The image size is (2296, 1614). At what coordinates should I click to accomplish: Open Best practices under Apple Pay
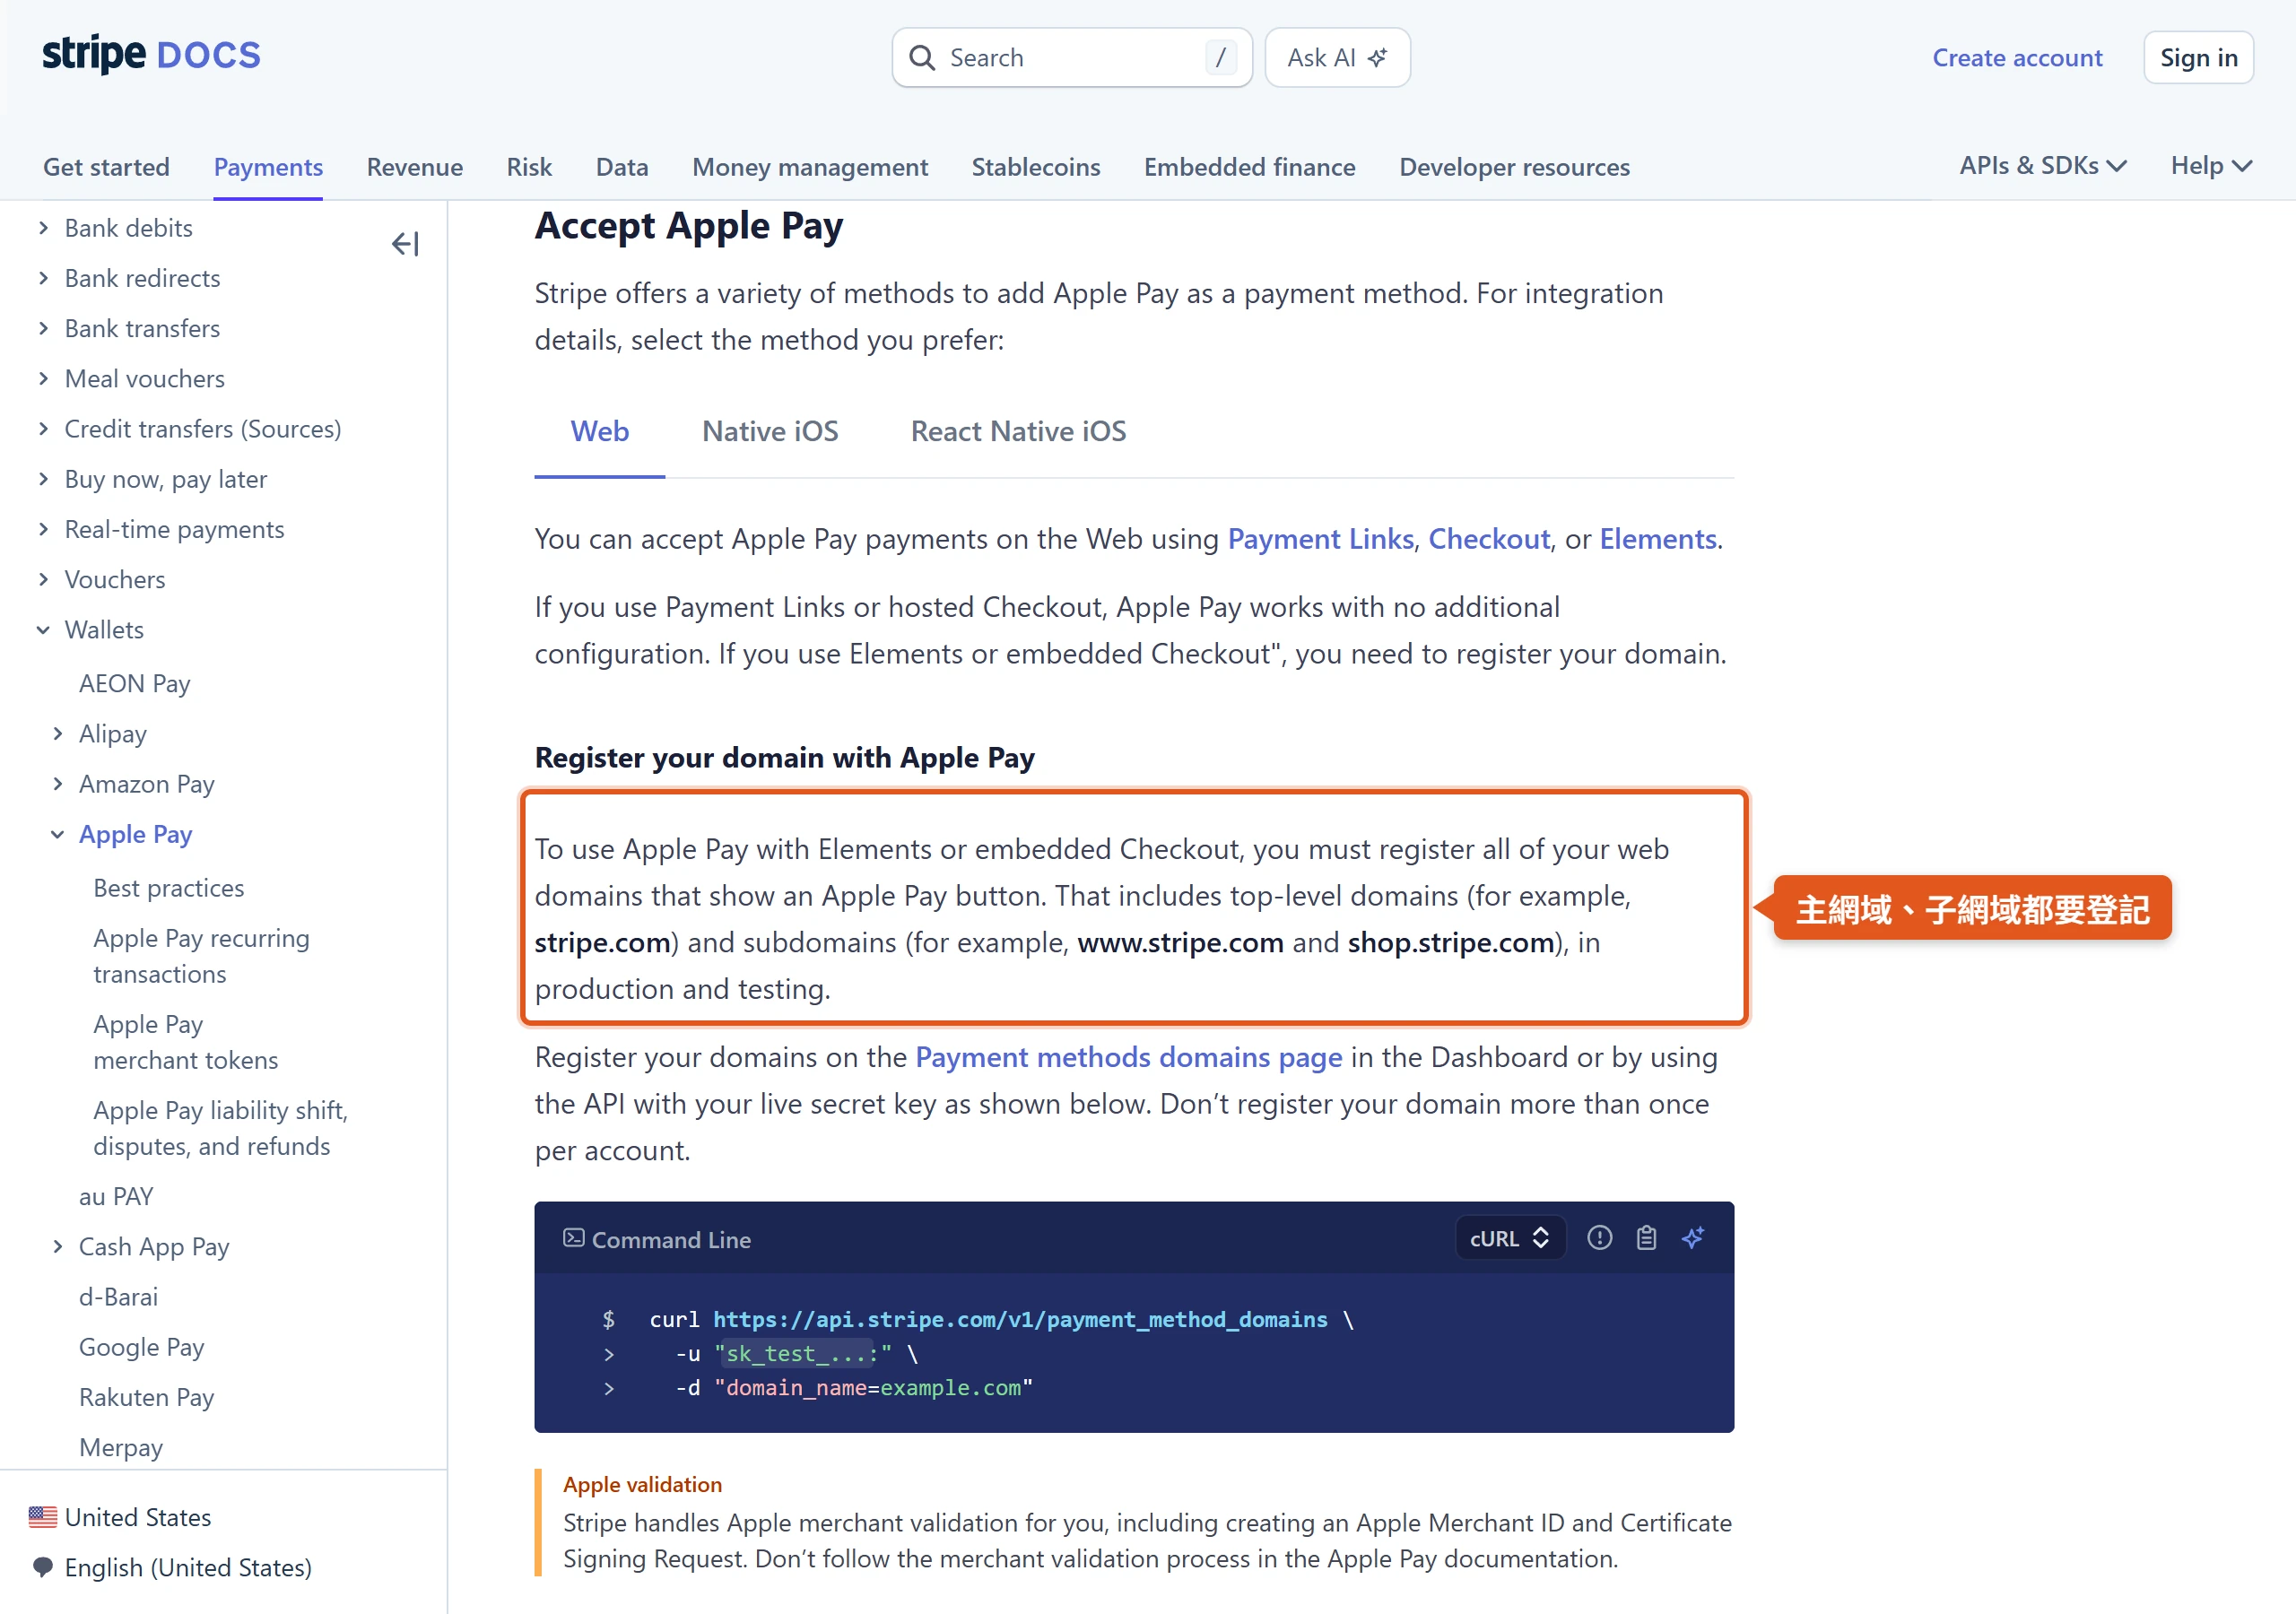tap(169, 888)
